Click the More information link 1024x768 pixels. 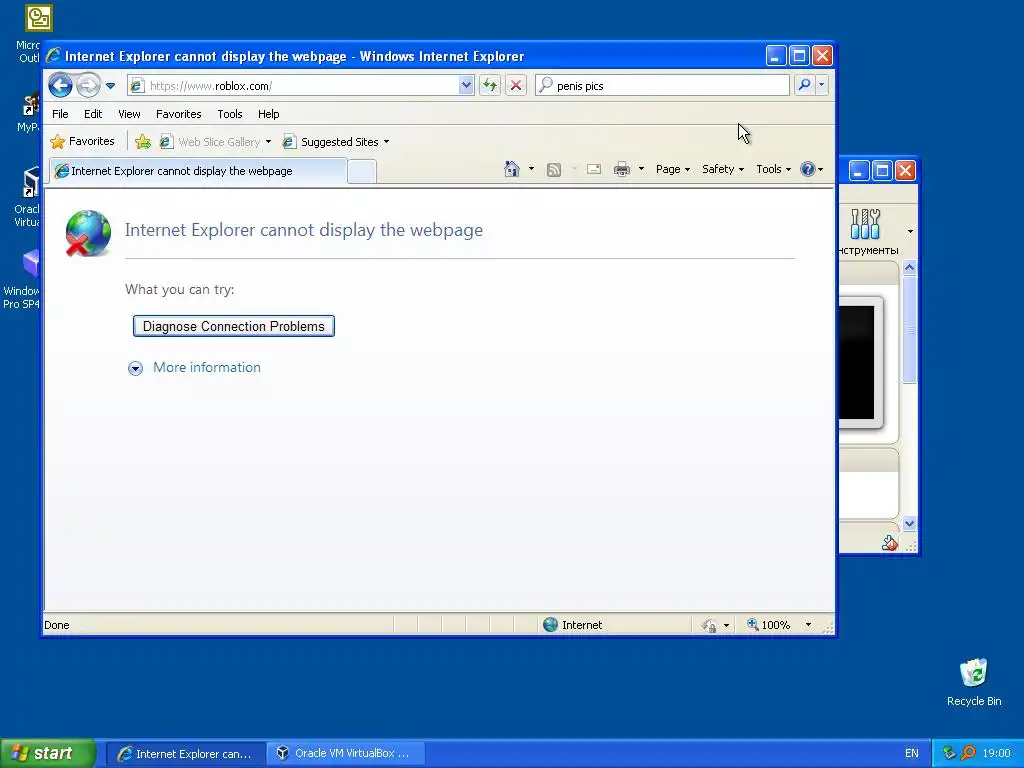pyautogui.click(x=206, y=367)
